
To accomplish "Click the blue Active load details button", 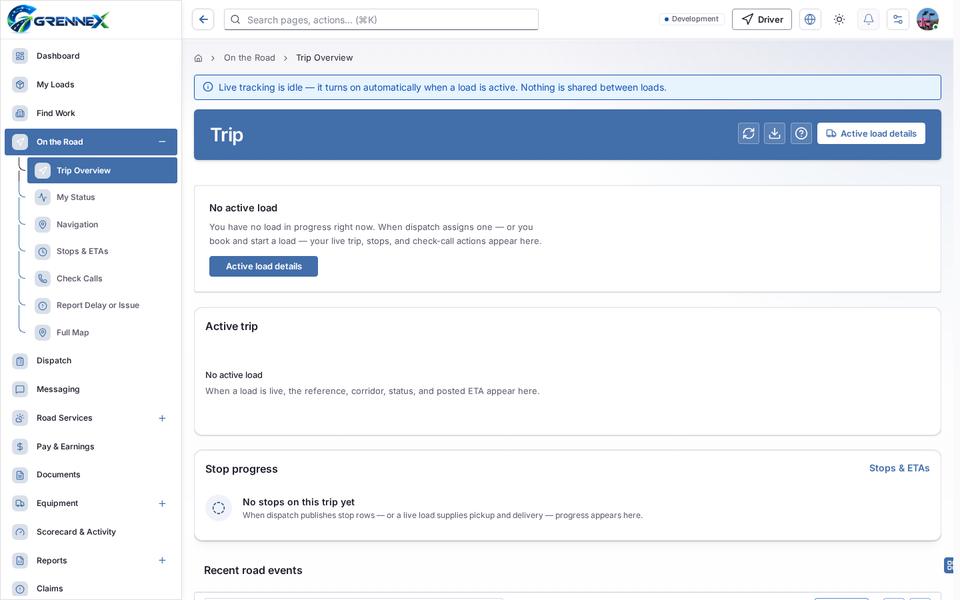I will click(263, 266).
